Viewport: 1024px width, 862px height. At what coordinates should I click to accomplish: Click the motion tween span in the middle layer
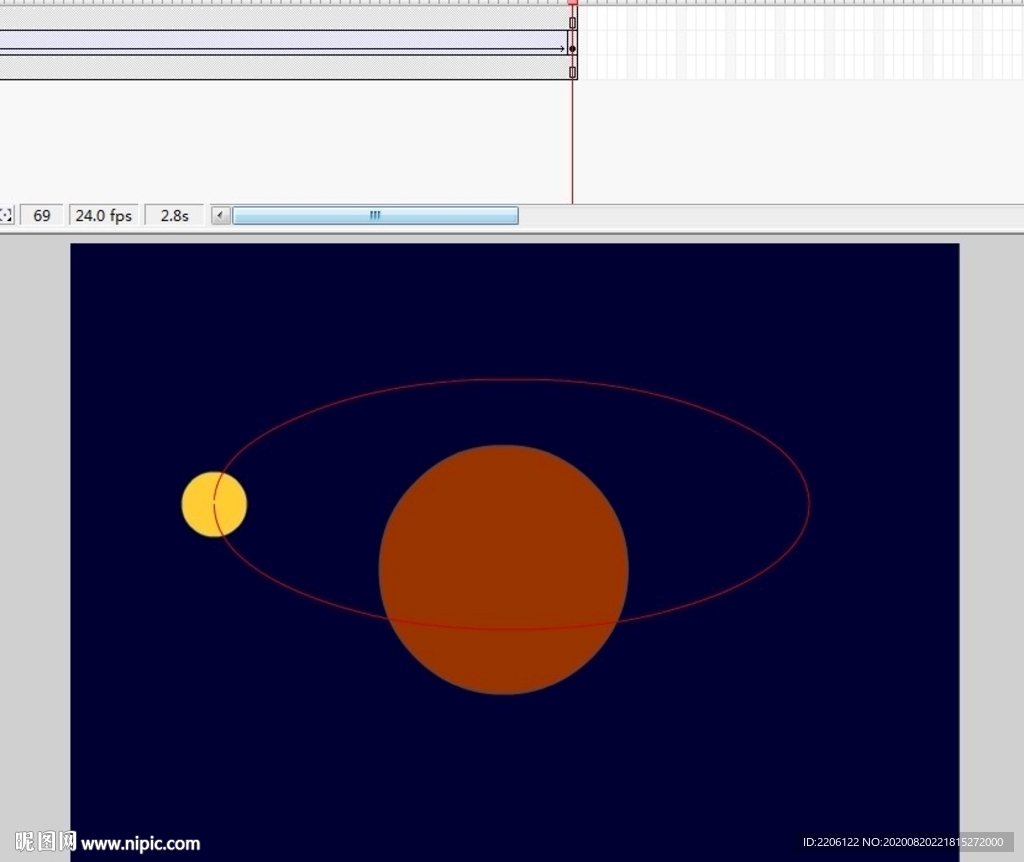[x=283, y=43]
